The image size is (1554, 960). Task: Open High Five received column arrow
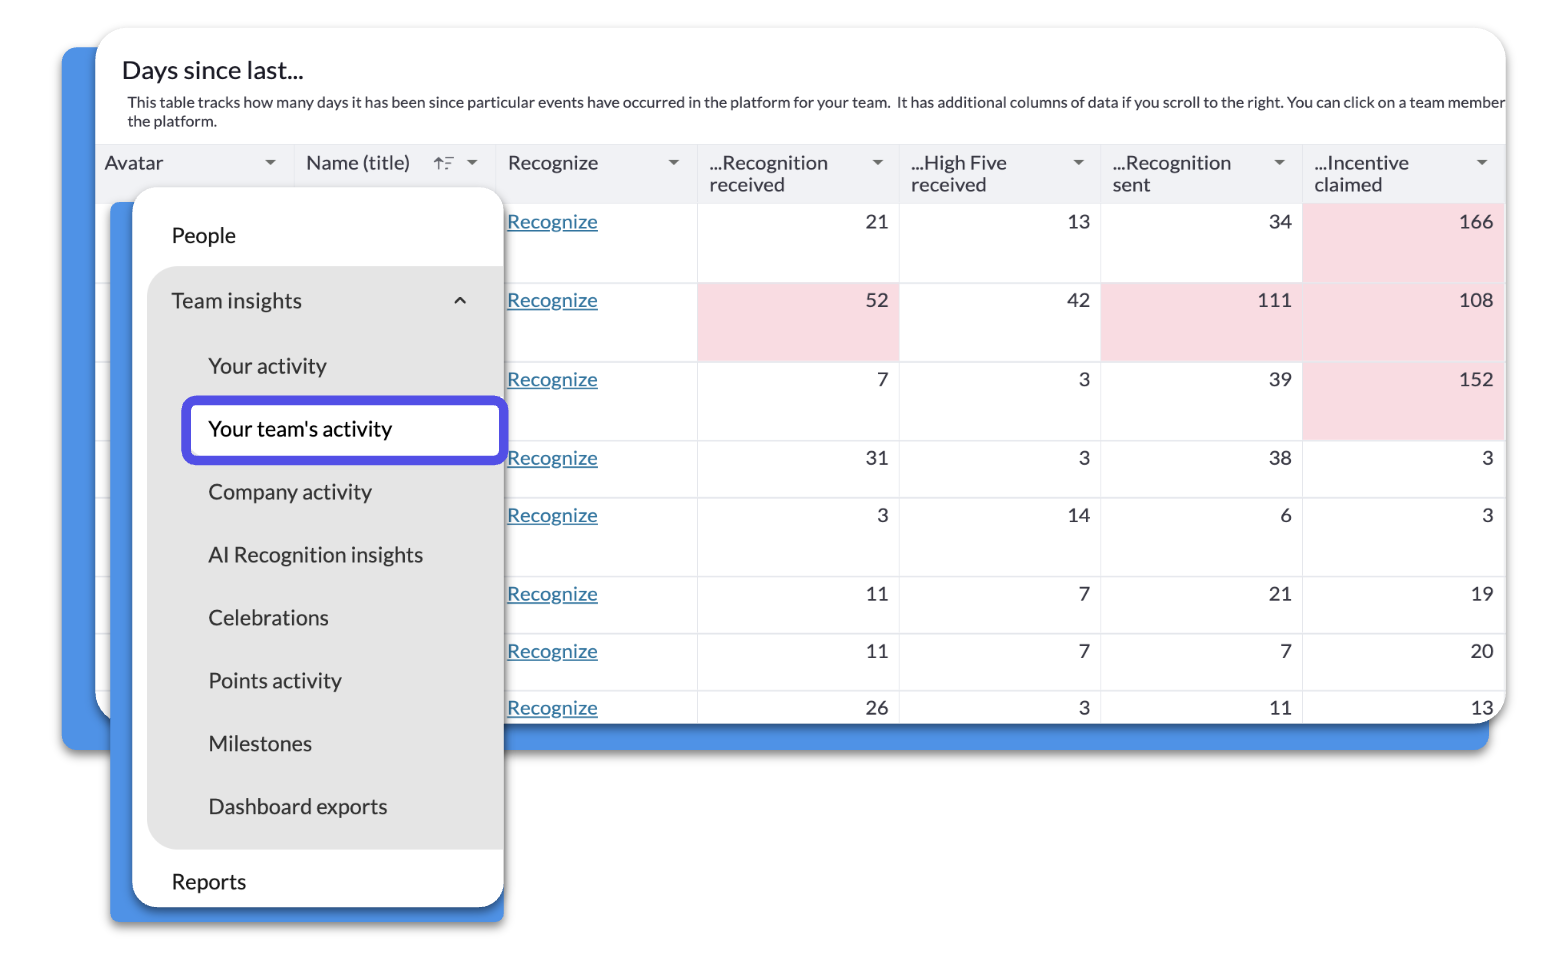coord(1079,163)
